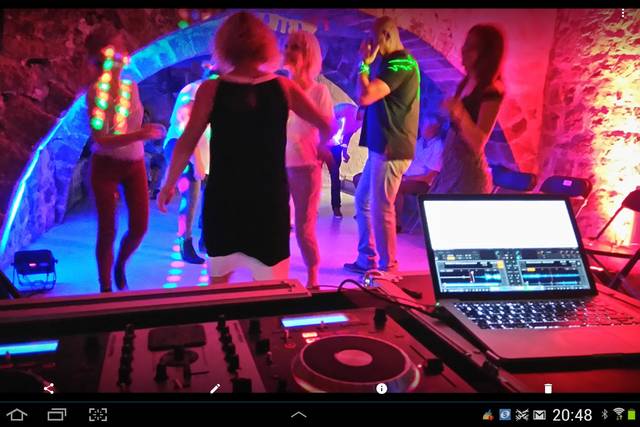The image size is (640, 427).
Task: Open the Gmail notification icon
Action: point(539,415)
